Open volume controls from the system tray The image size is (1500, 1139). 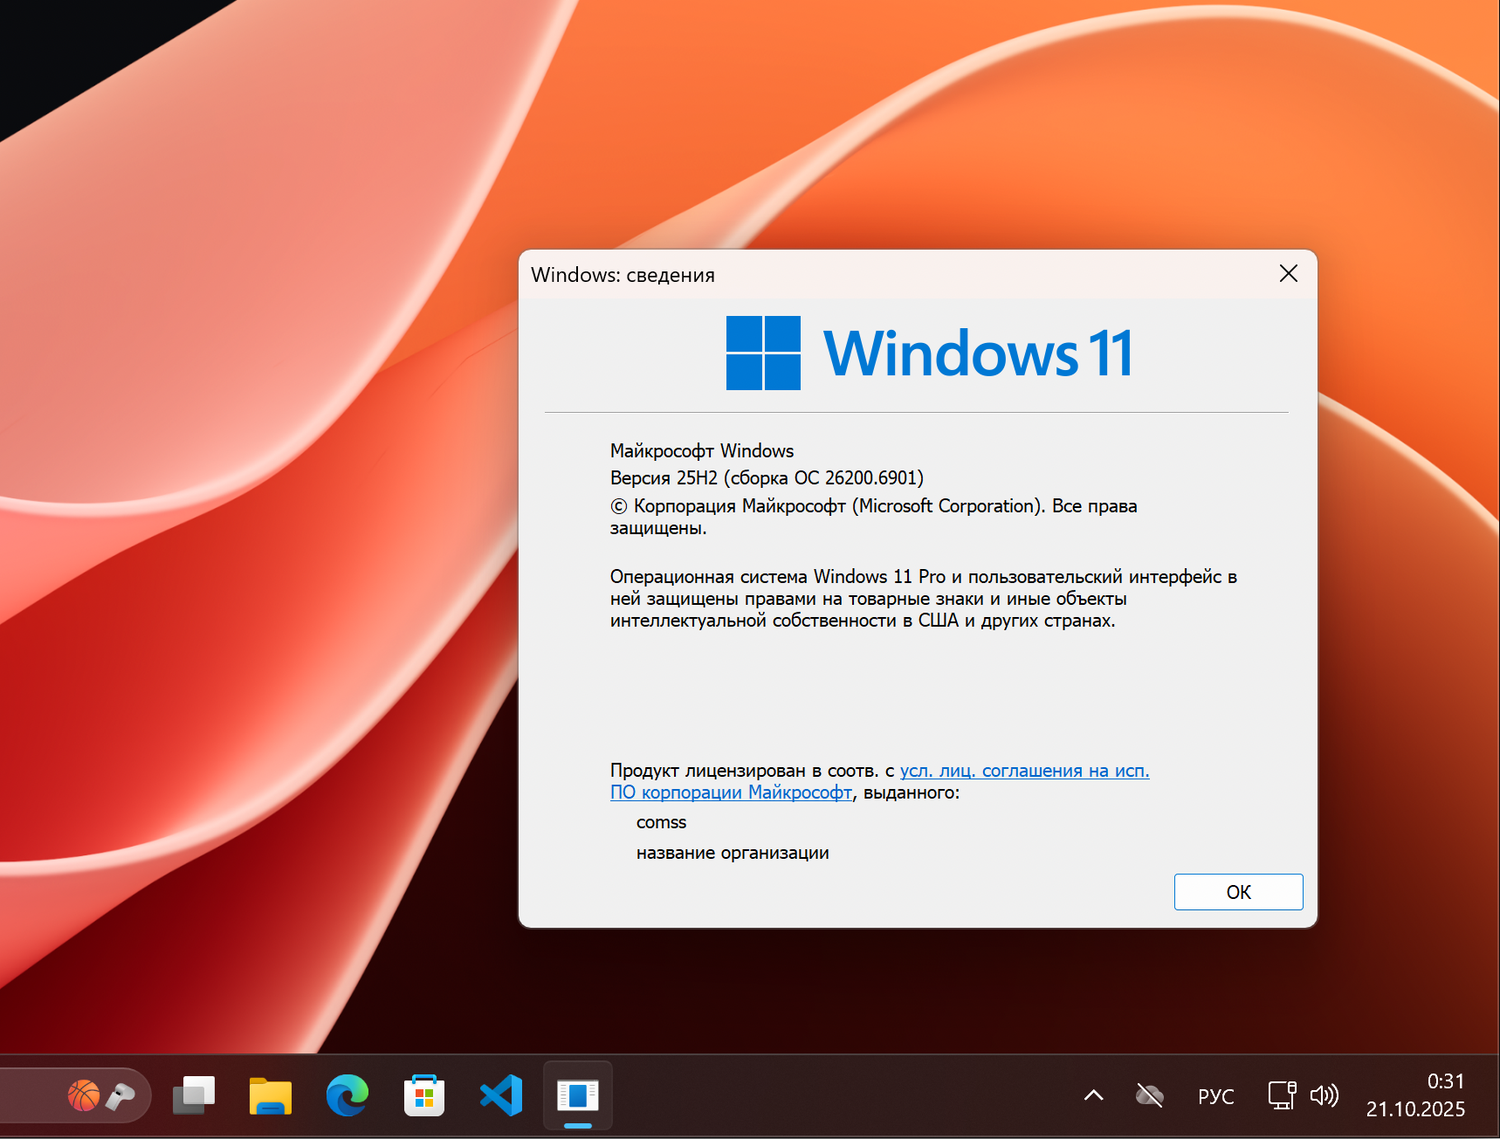click(1325, 1095)
